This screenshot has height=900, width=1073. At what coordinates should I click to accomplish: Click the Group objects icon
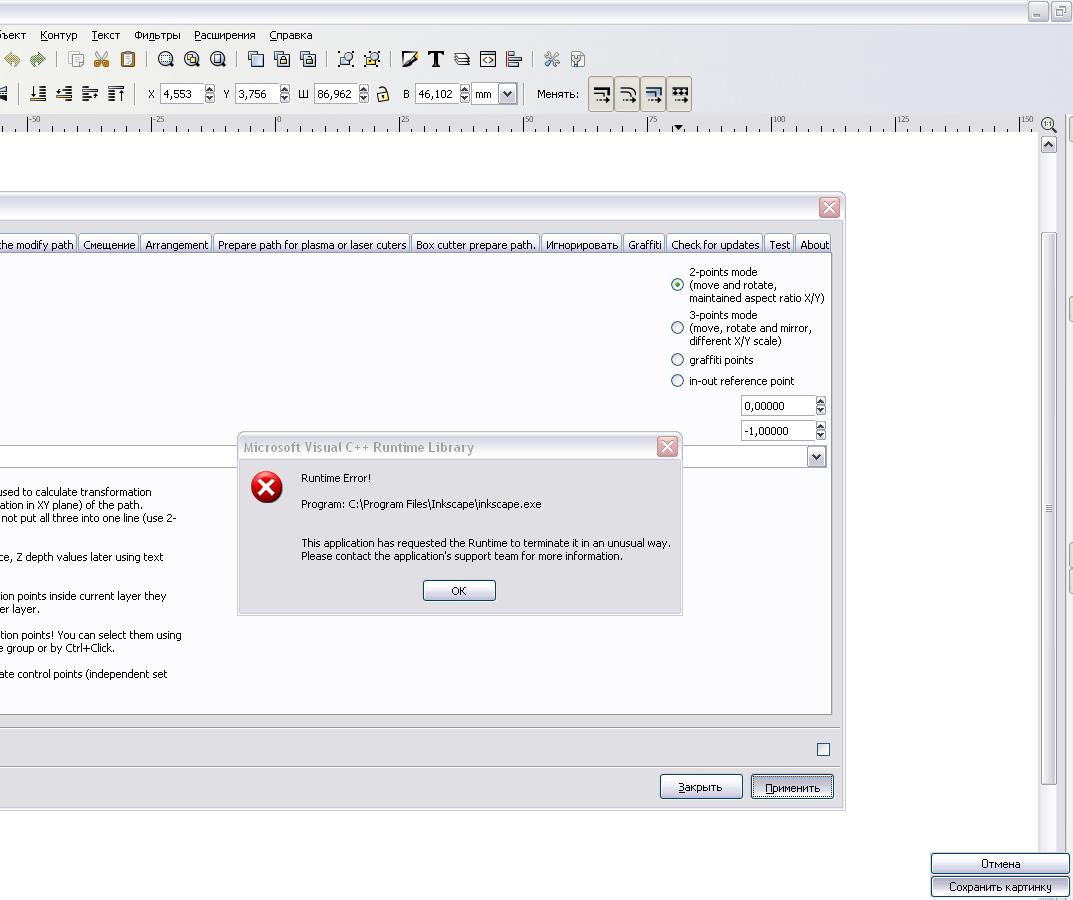click(346, 60)
